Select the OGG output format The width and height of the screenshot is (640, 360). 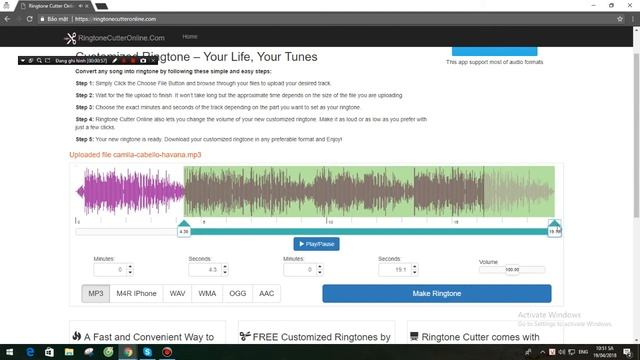pos(238,293)
